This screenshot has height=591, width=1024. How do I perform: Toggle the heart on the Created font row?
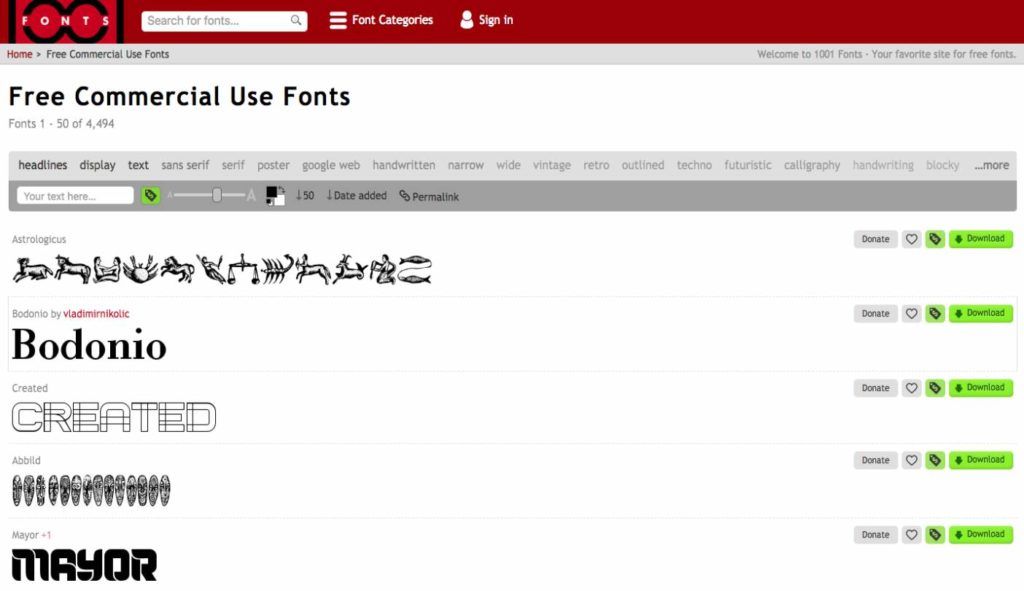click(x=911, y=387)
